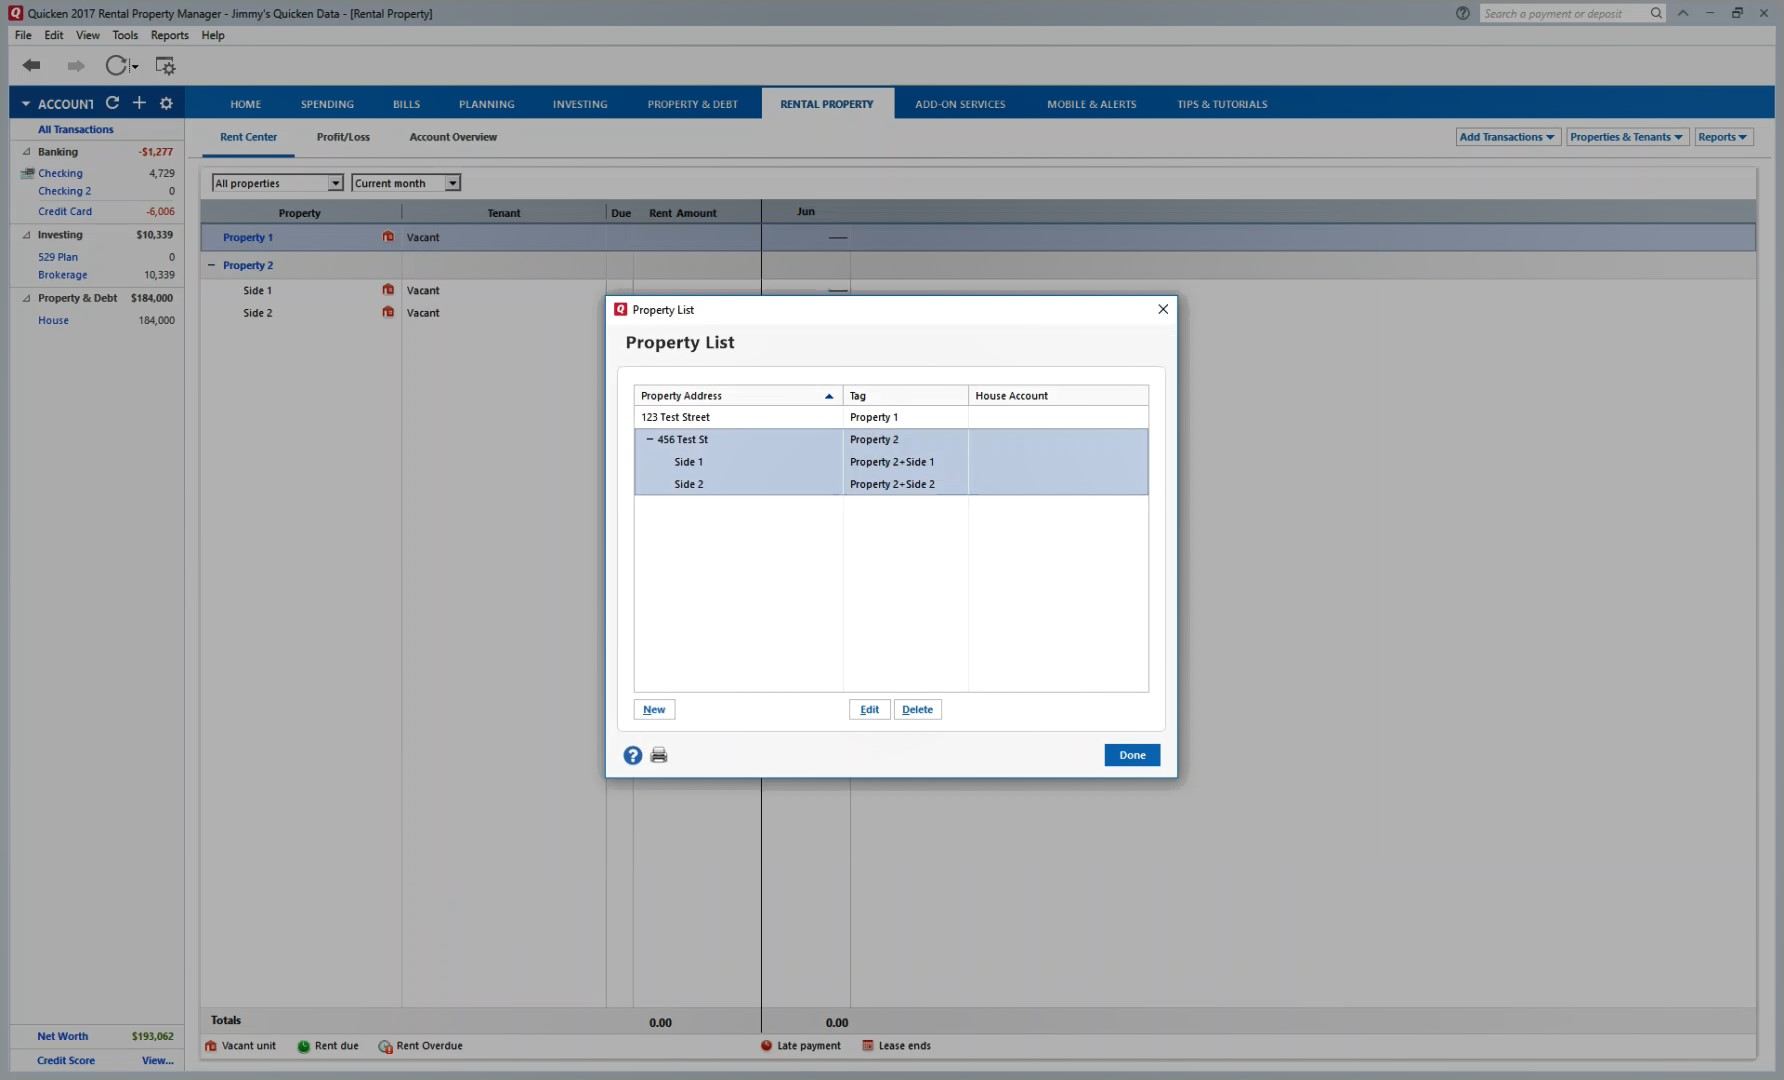Click the search magnifier icon
Viewport: 1784px width, 1080px height.
1656,13
